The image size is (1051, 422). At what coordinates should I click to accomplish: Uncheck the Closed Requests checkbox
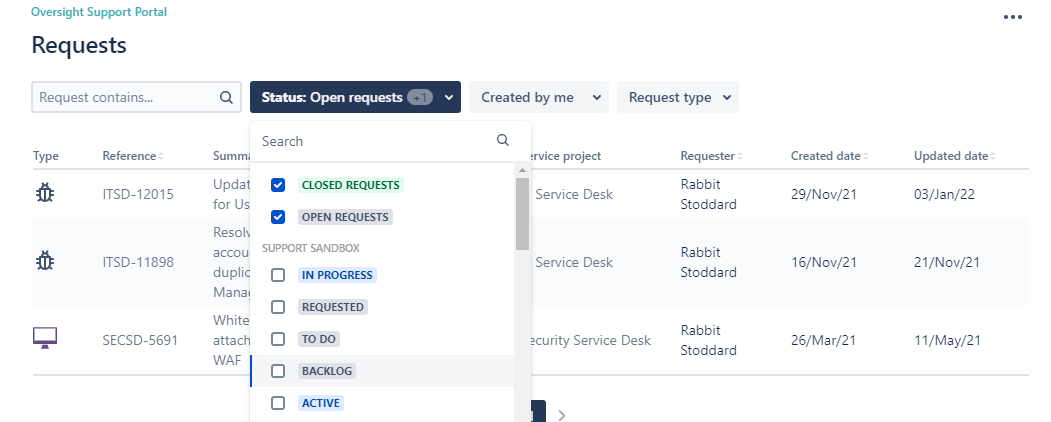277,185
